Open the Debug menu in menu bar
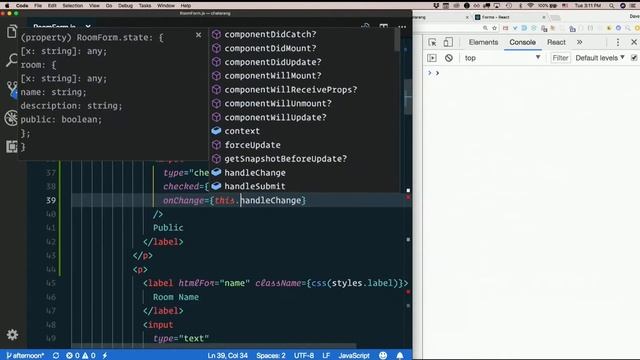The image size is (640, 360). click(125, 6)
